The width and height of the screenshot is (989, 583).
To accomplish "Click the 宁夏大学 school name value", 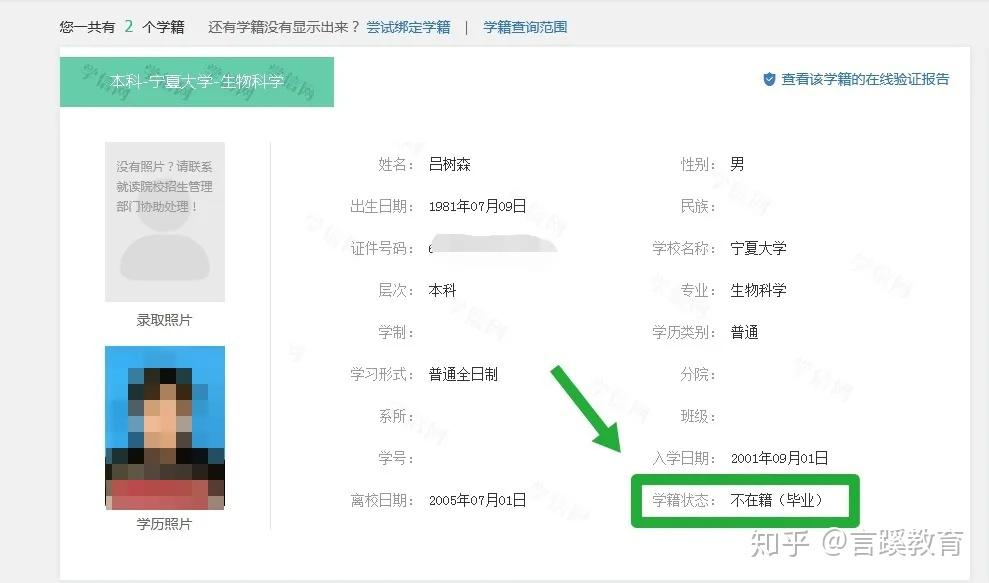I will 758,249.
